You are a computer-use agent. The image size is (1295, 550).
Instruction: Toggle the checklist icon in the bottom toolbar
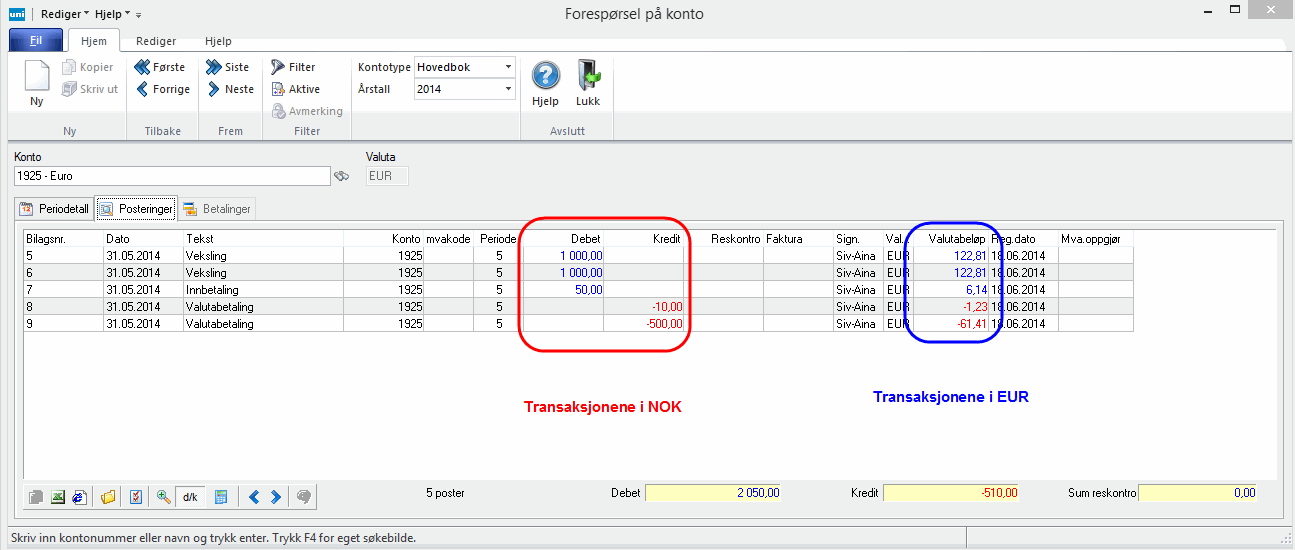click(136, 496)
